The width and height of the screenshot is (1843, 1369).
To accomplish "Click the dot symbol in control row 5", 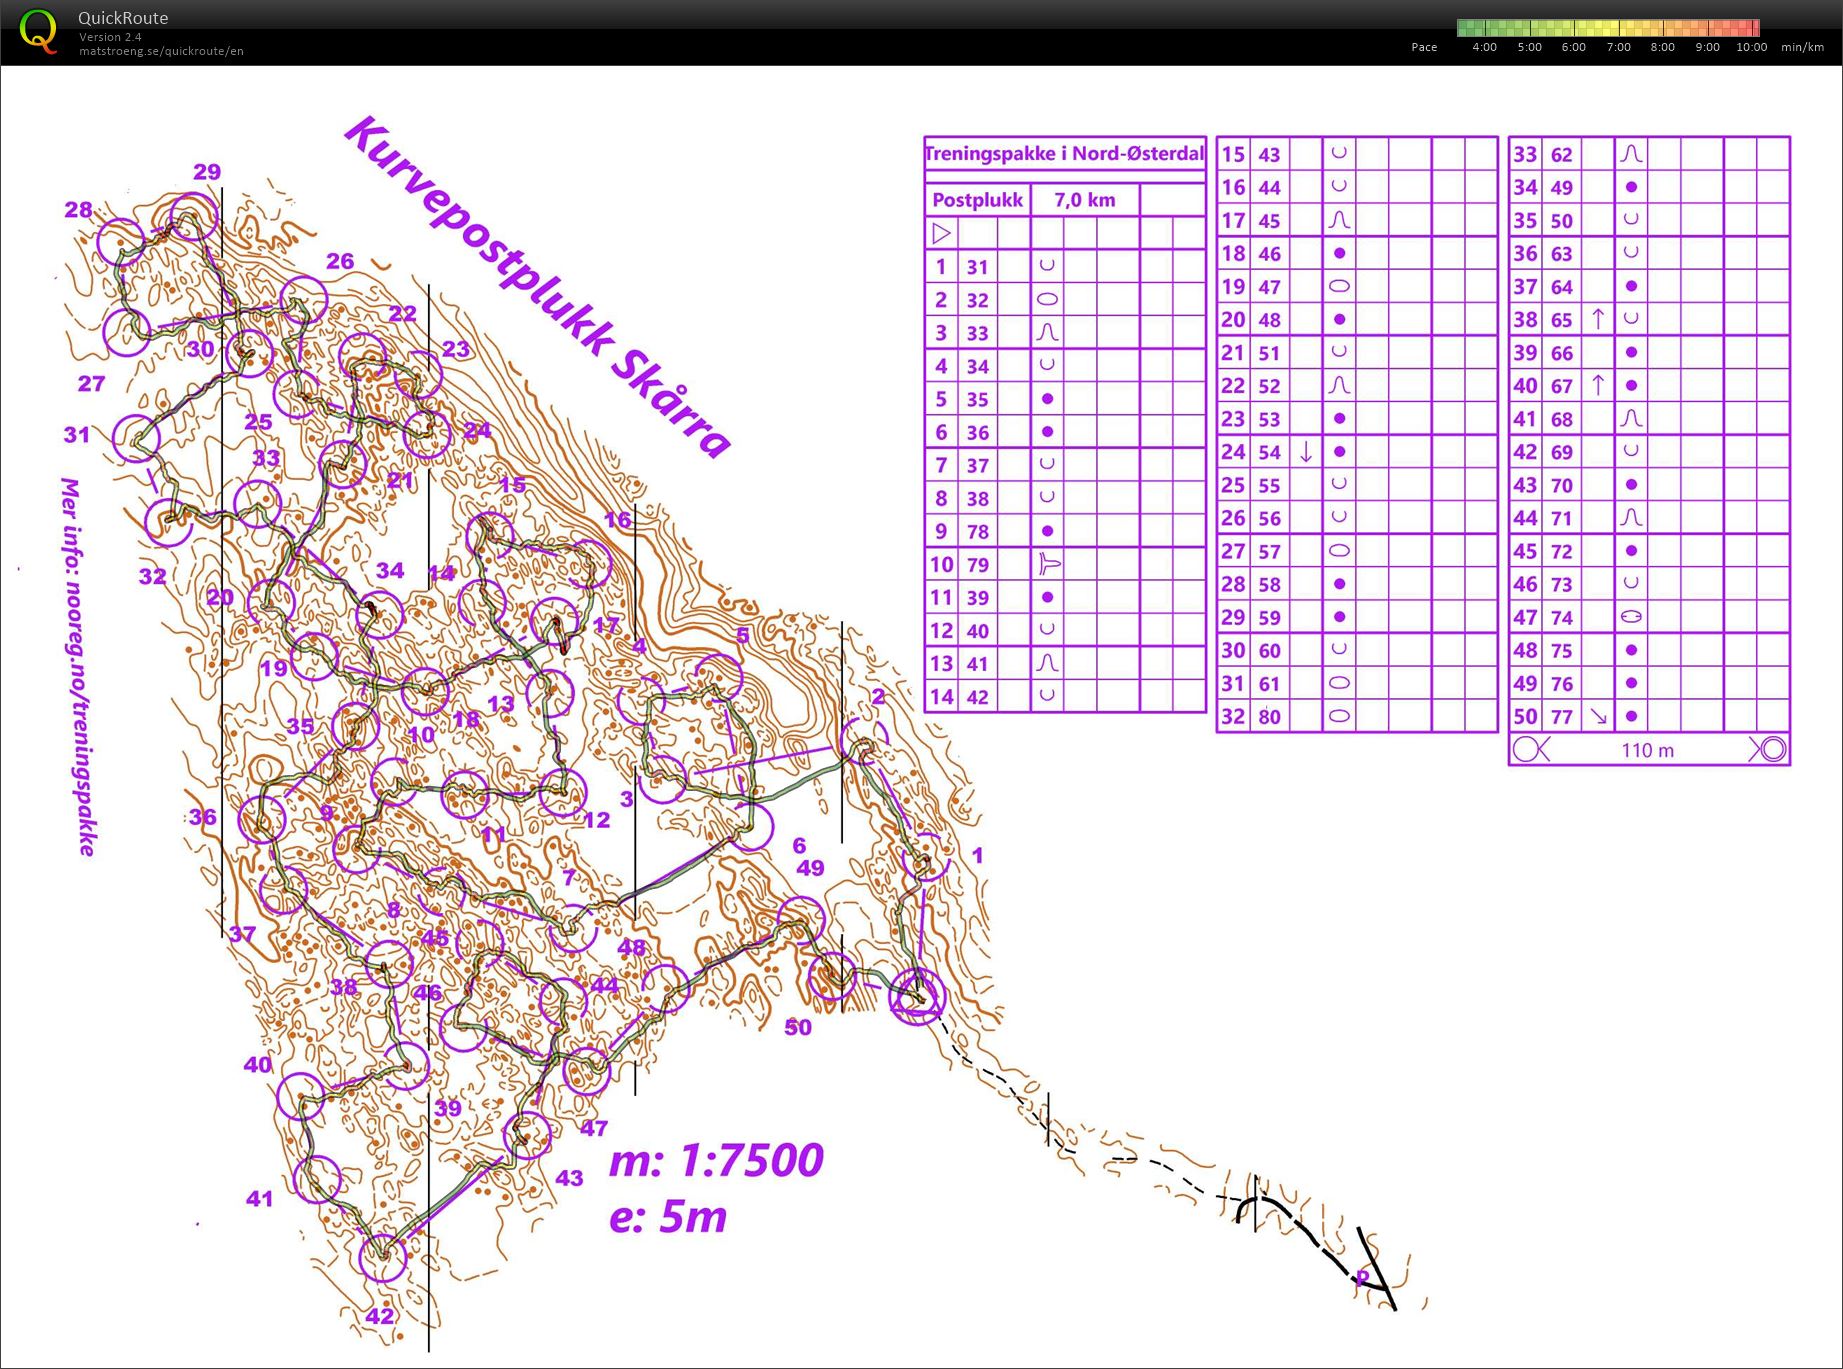I will (x=1047, y=398).
